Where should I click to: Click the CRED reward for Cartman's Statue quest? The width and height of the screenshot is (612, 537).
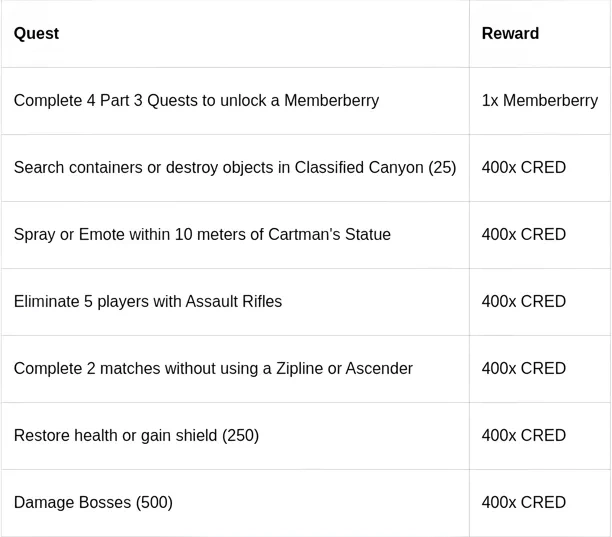pyautogui.click(x=523, y=235)
